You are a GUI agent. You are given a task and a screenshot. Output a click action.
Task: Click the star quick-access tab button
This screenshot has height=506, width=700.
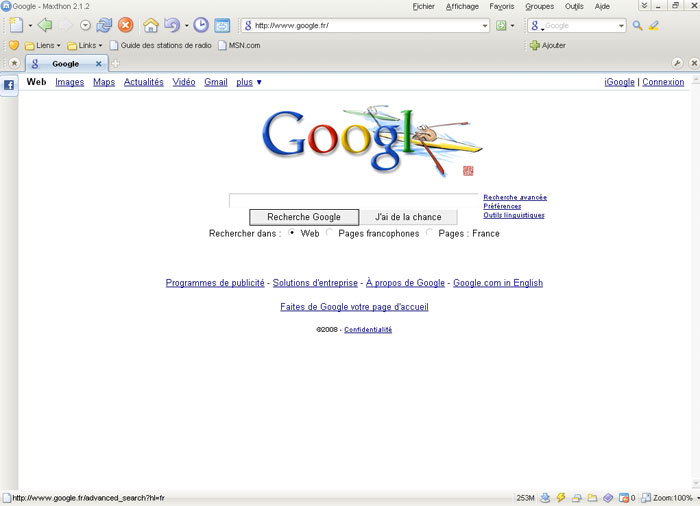[x=14, y=63]
